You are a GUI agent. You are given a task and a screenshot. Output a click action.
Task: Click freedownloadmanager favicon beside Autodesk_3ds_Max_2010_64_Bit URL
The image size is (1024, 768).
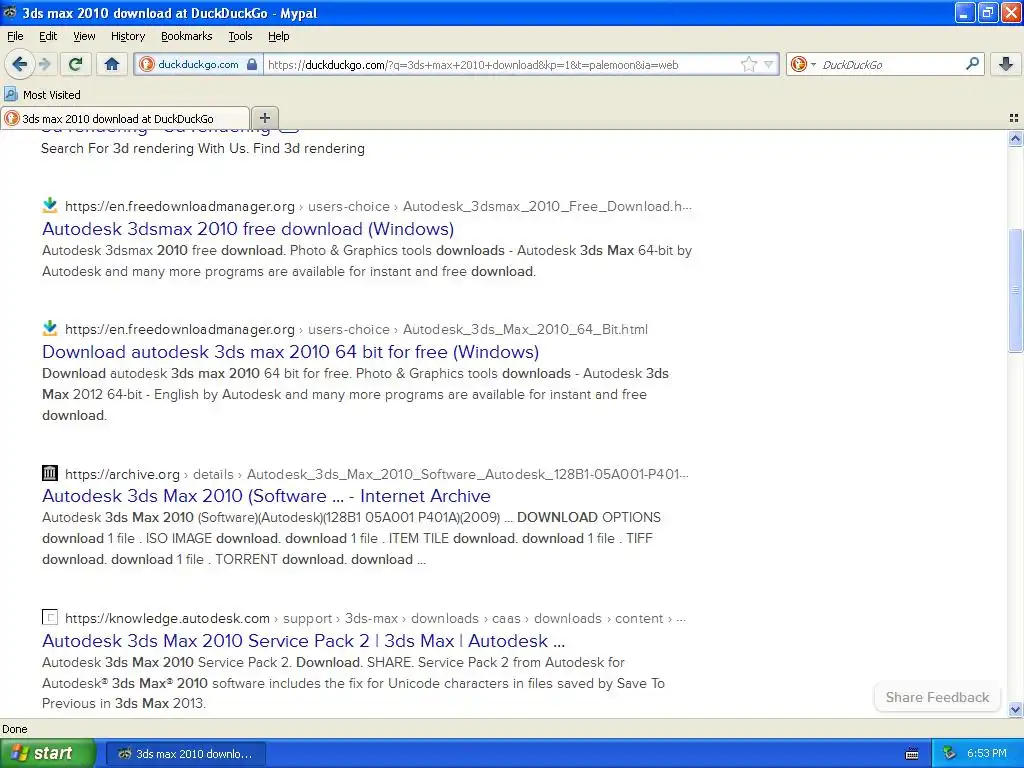click(50, 328)
